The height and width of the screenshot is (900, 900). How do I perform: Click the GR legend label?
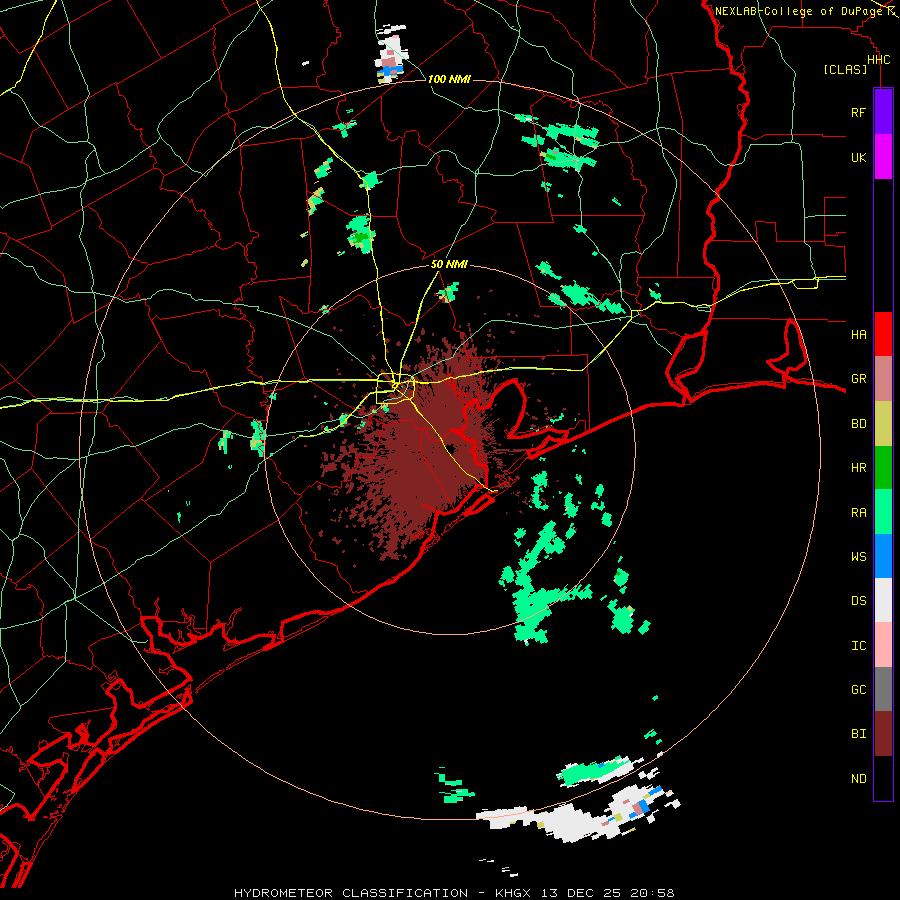pos(858,379)
